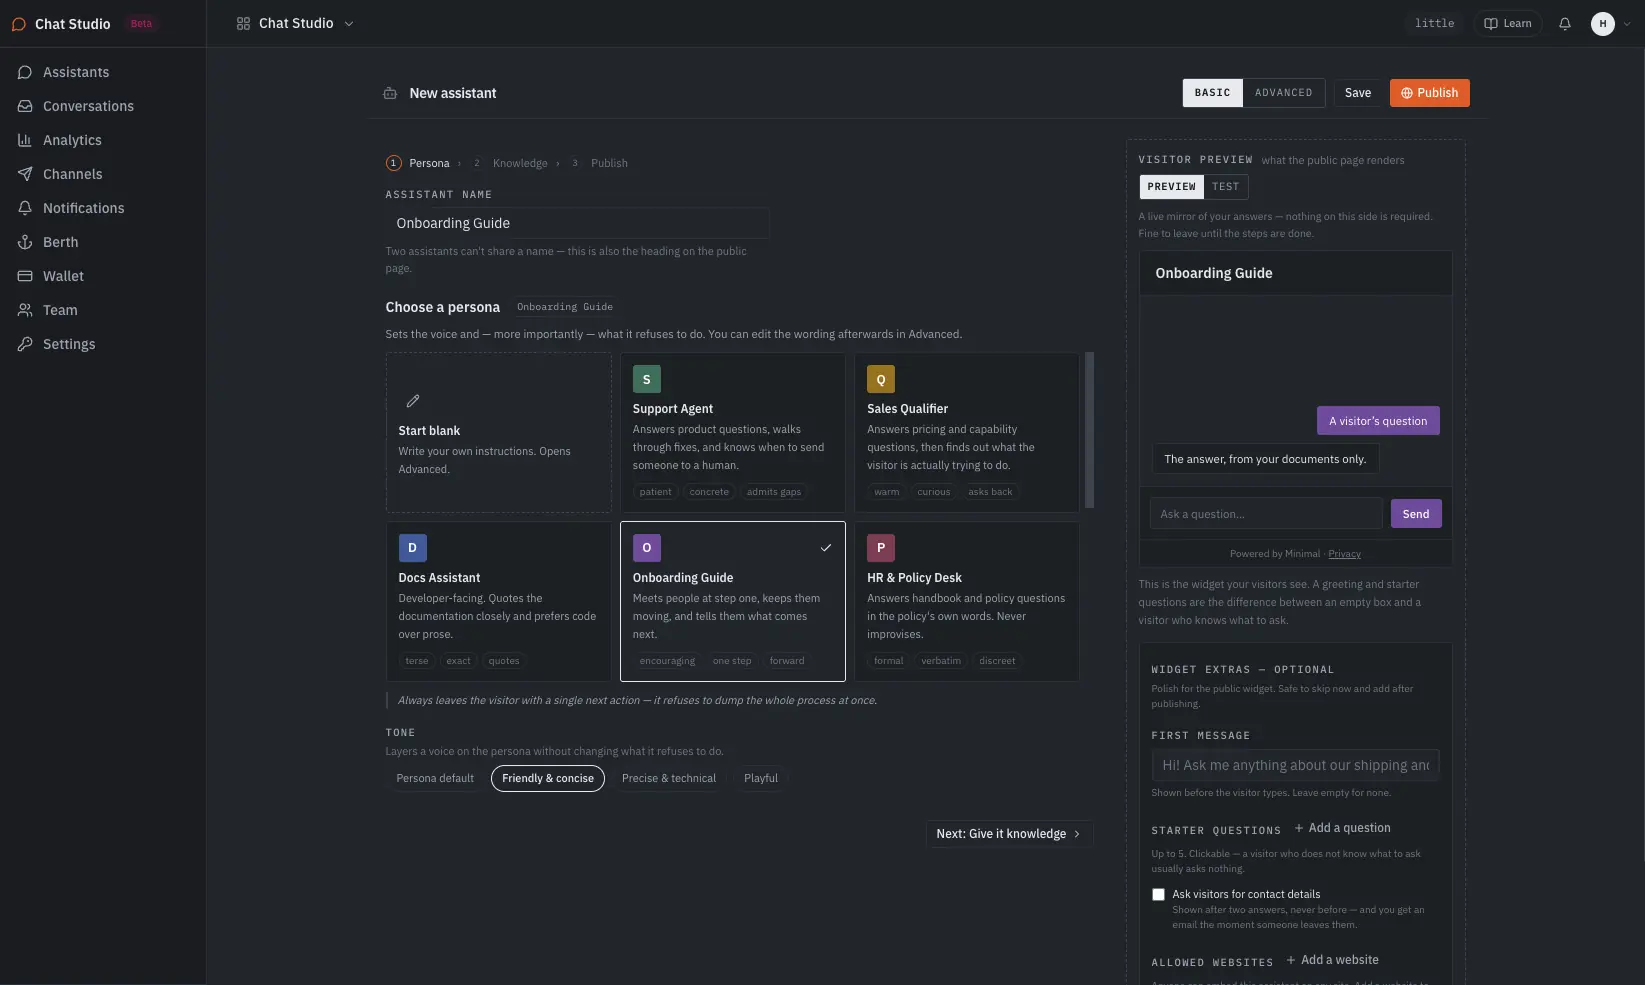Select the Preview tab

1172,187
